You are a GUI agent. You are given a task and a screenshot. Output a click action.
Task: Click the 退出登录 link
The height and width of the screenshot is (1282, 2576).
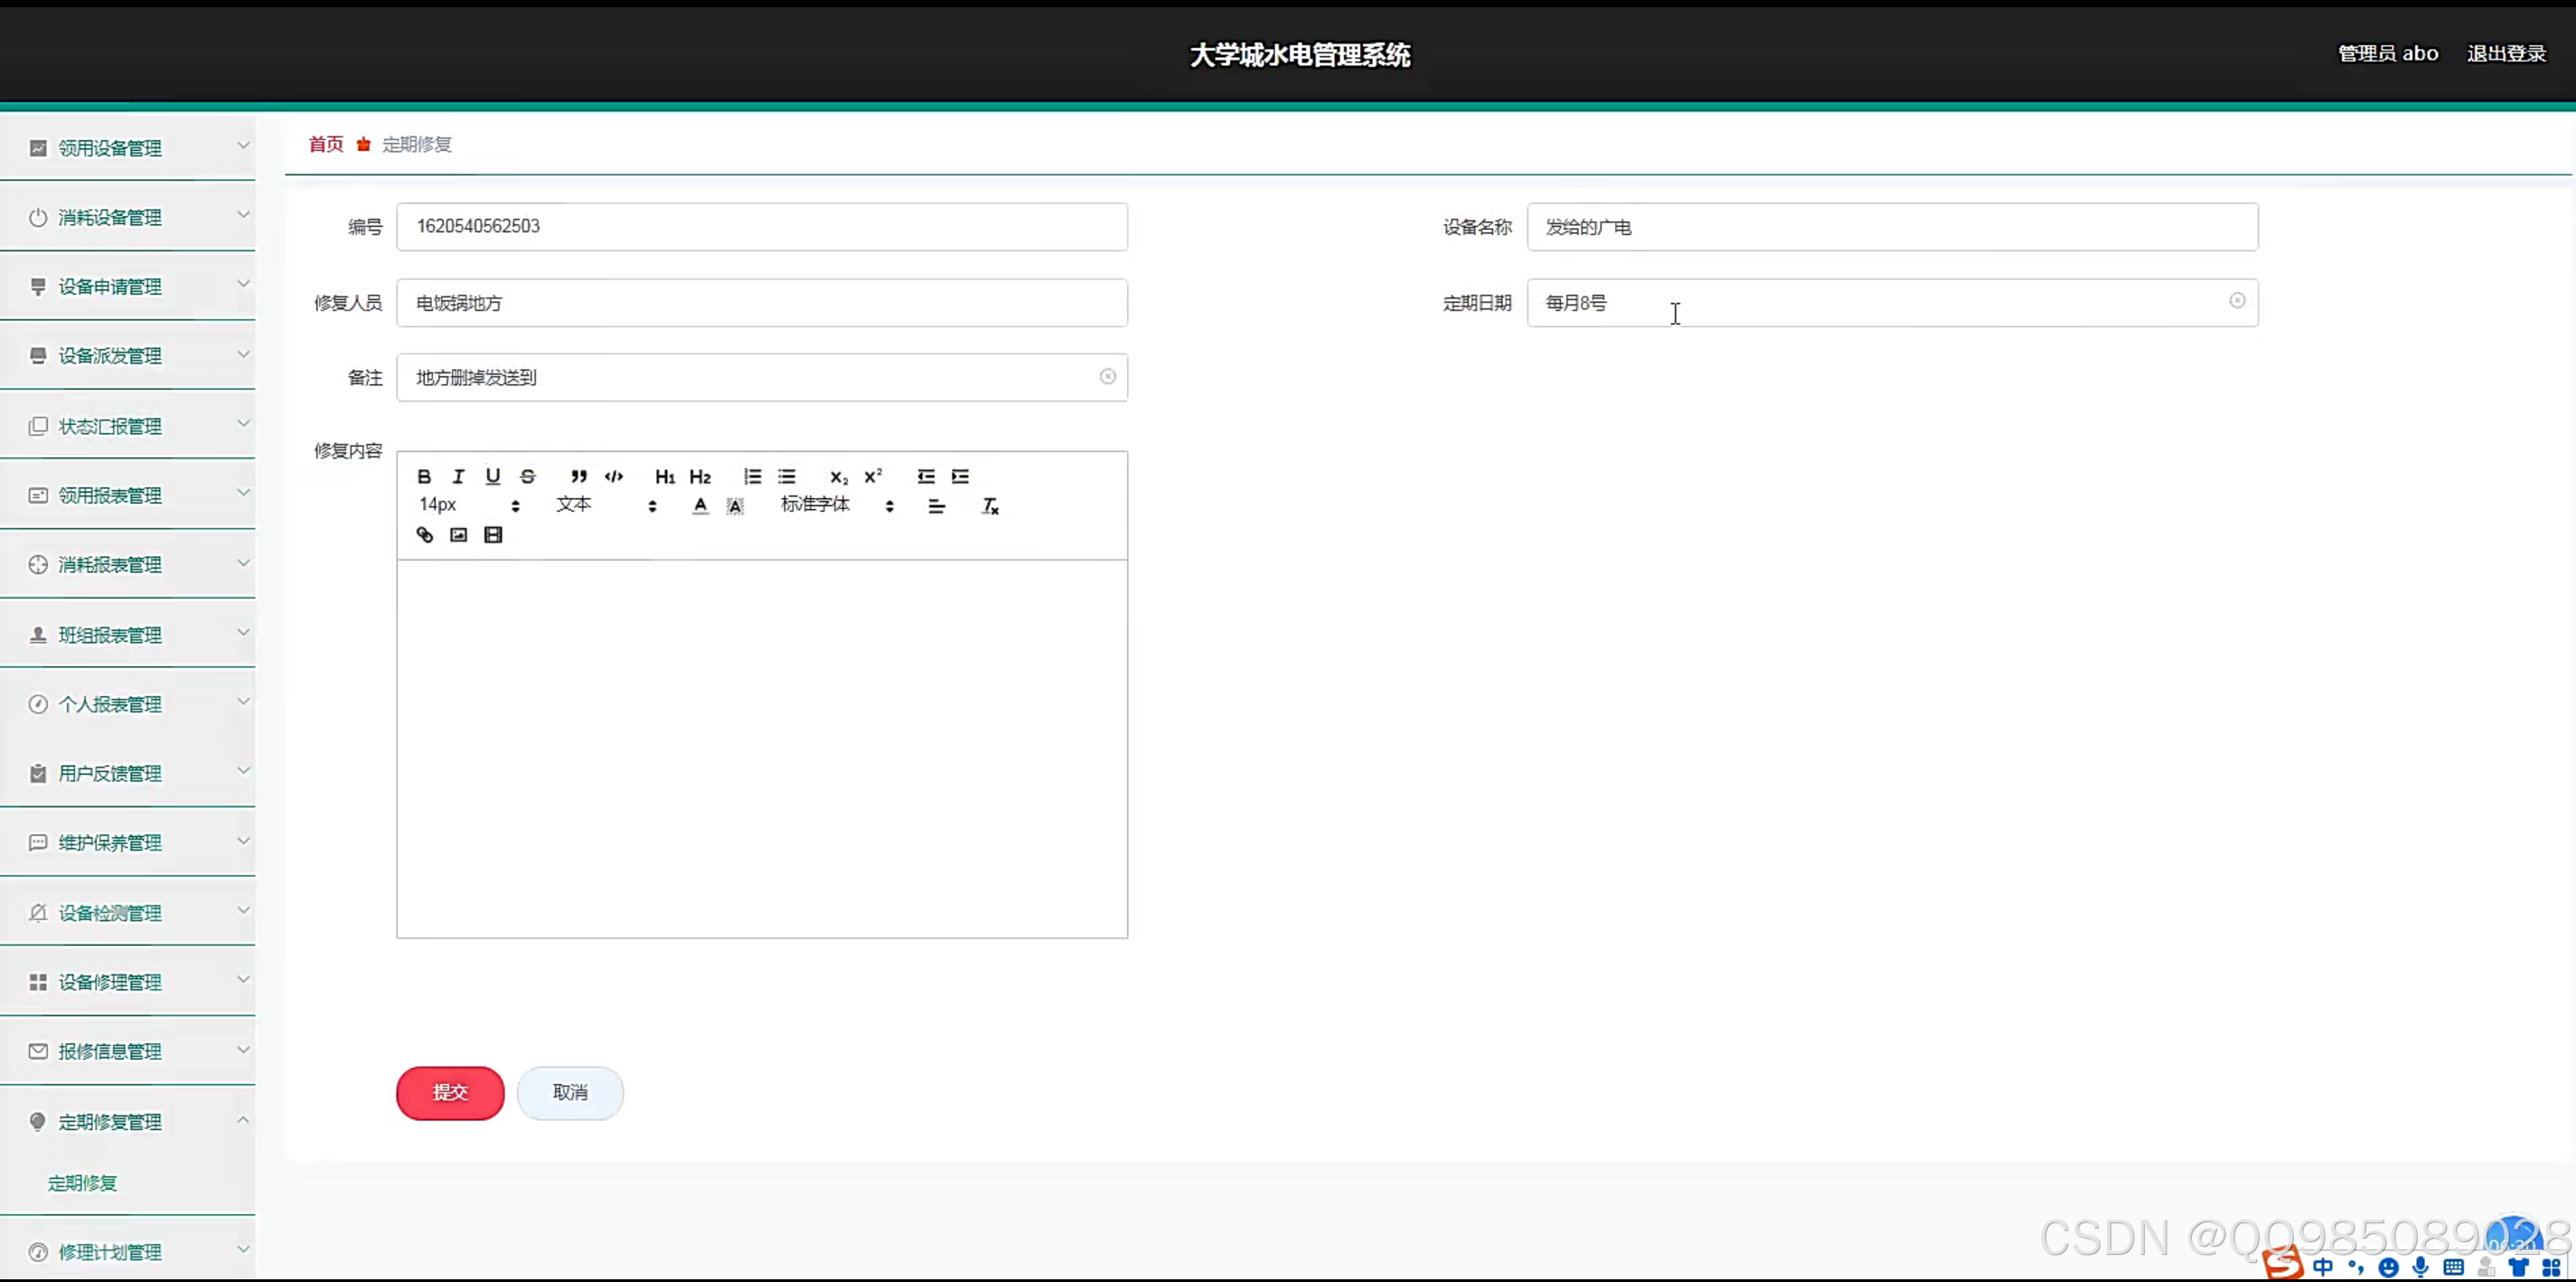point(2505,54)
